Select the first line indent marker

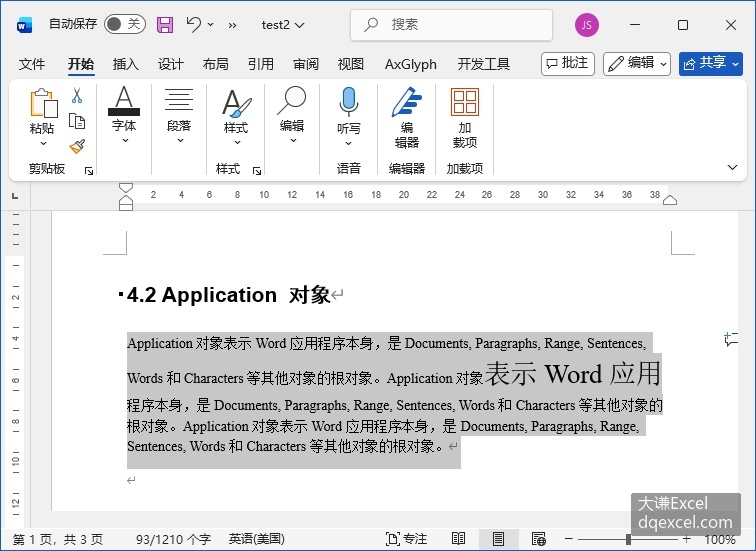coord(125,188)
